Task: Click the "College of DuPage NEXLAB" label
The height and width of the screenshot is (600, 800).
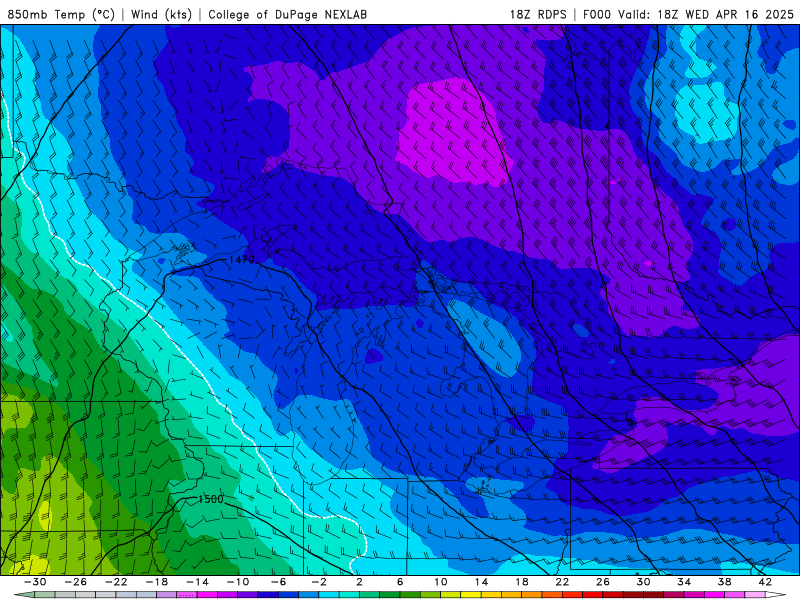Action: point(287,14)
